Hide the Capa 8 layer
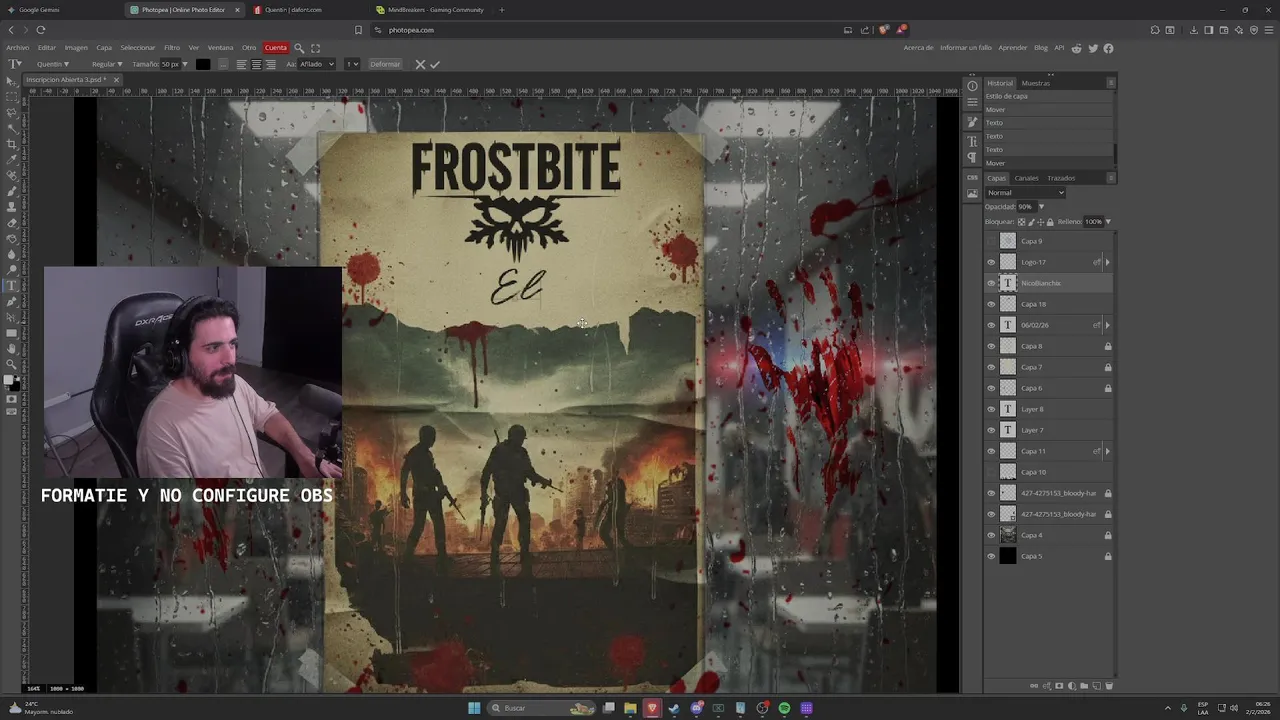 (x=991, y=346)
